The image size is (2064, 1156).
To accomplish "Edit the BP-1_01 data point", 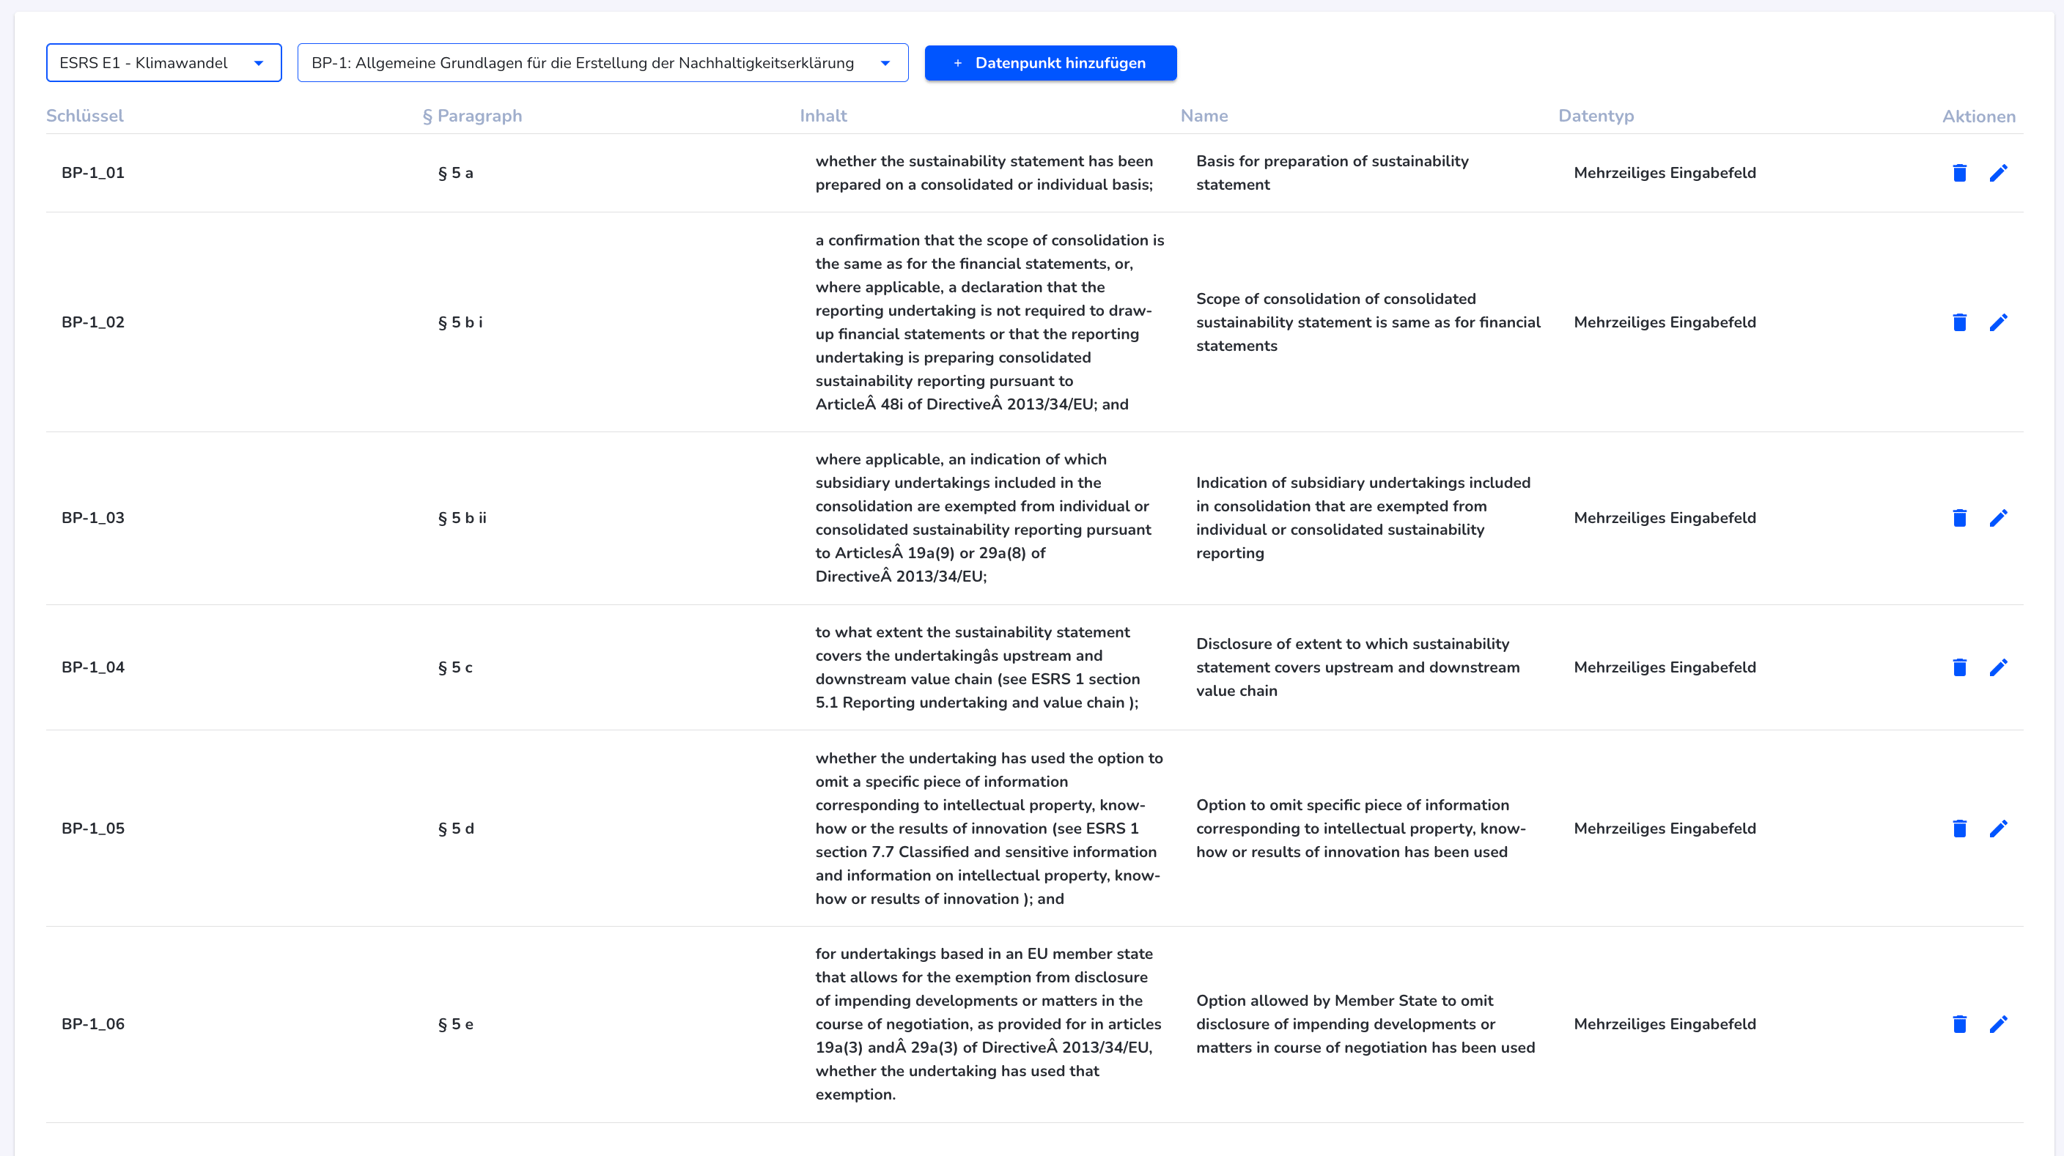I will 1998,173.
